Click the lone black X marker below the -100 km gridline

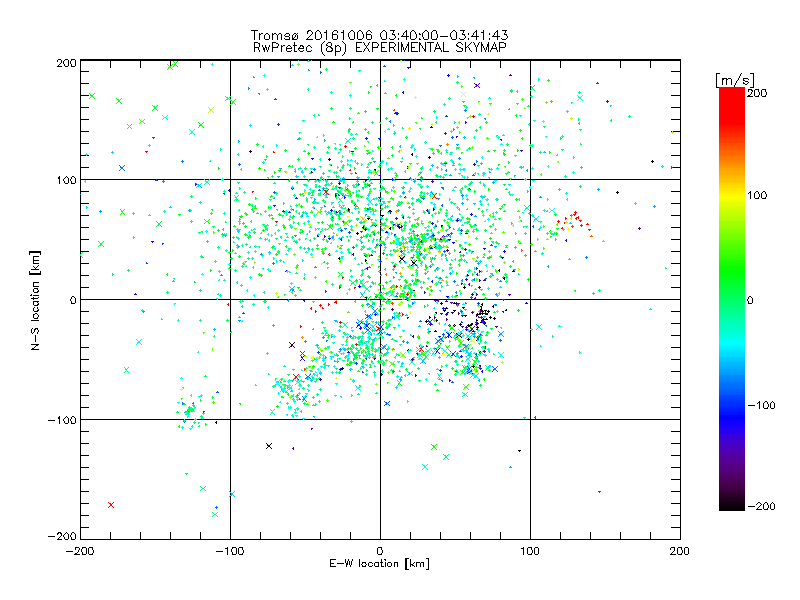coord(269,446)
